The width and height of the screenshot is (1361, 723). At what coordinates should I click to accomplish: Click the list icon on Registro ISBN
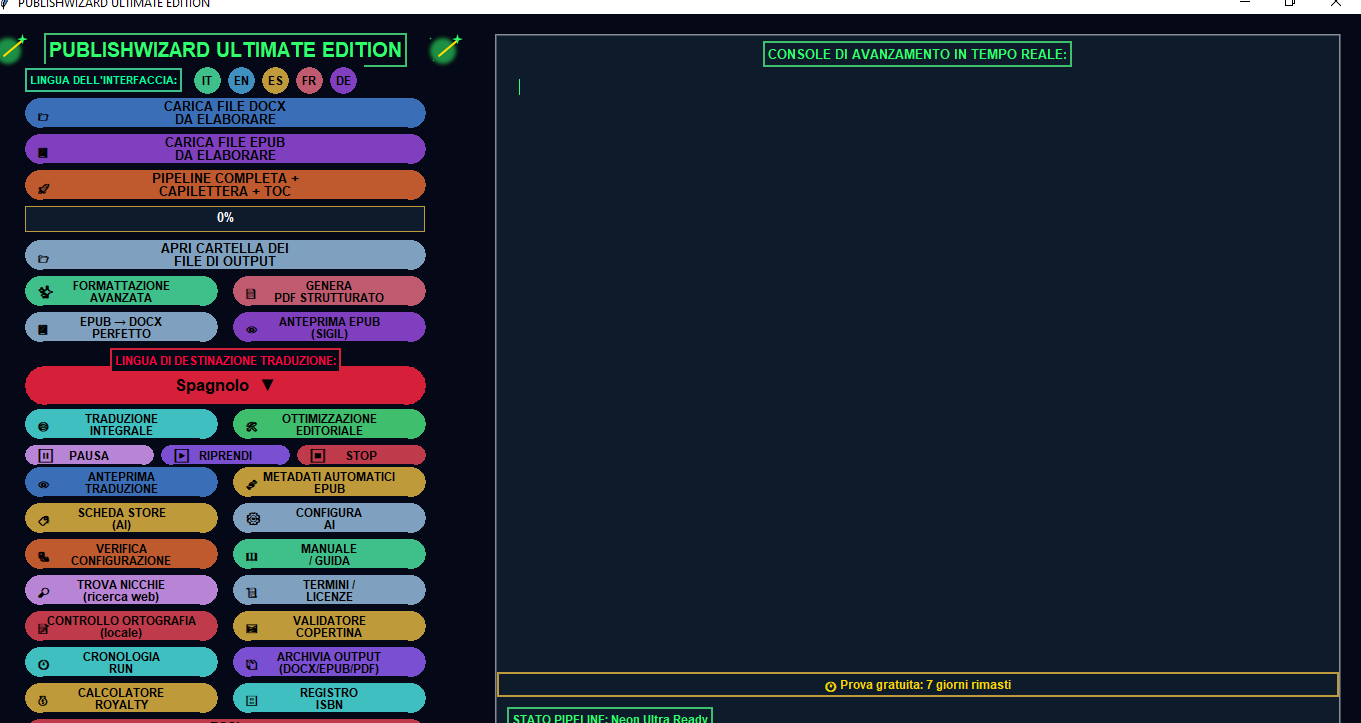251,701
